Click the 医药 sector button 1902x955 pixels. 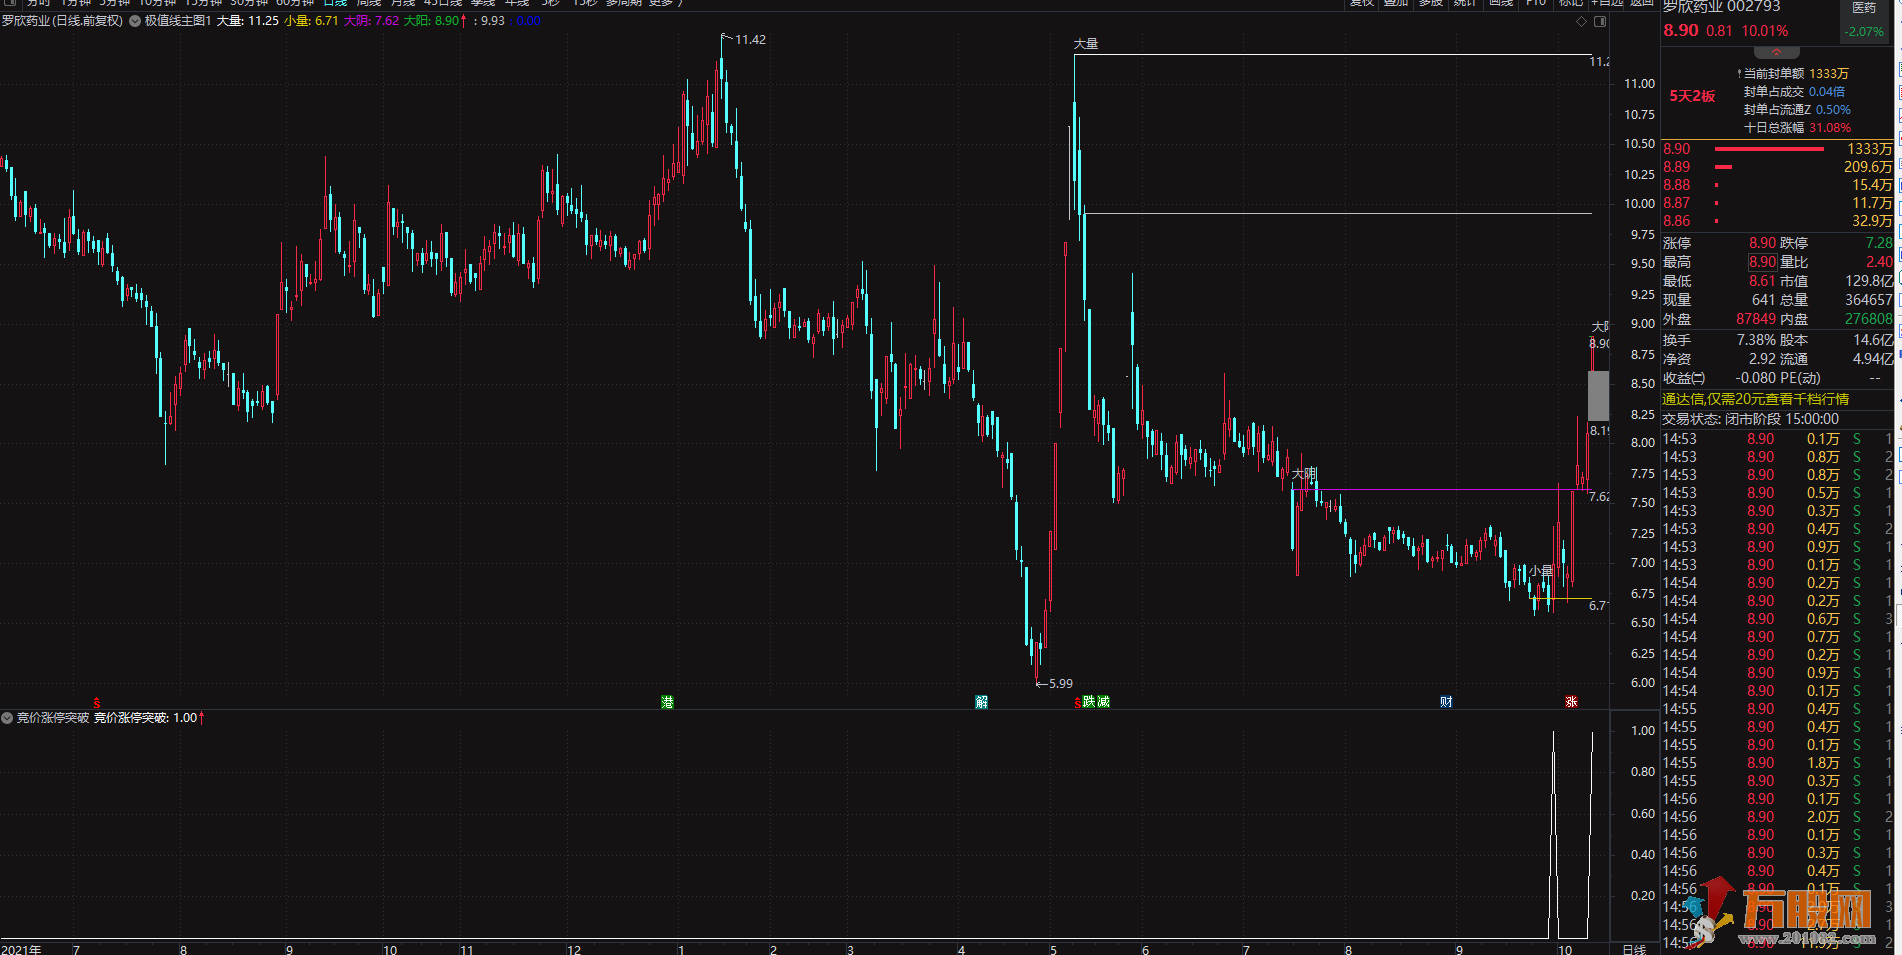coord(1864,8)
